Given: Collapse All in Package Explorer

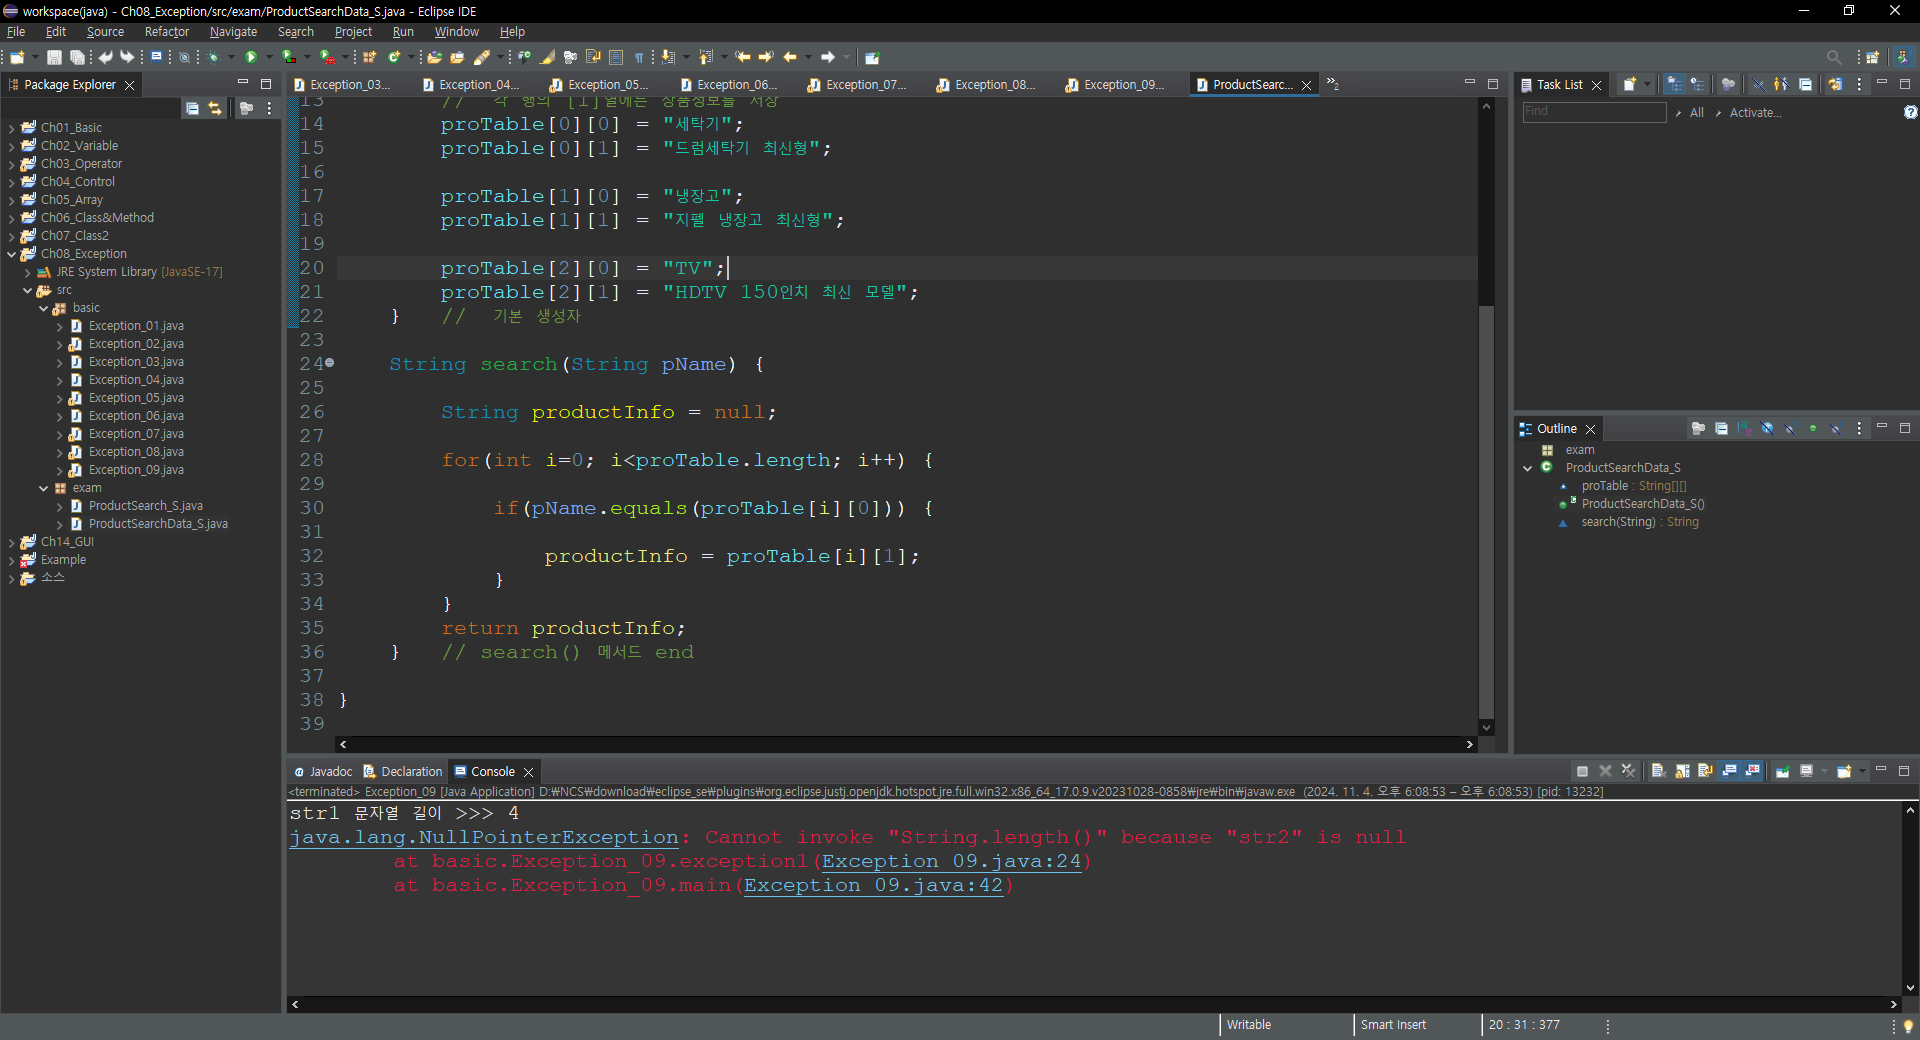Looking at the screenshot, I should (192, 108).
